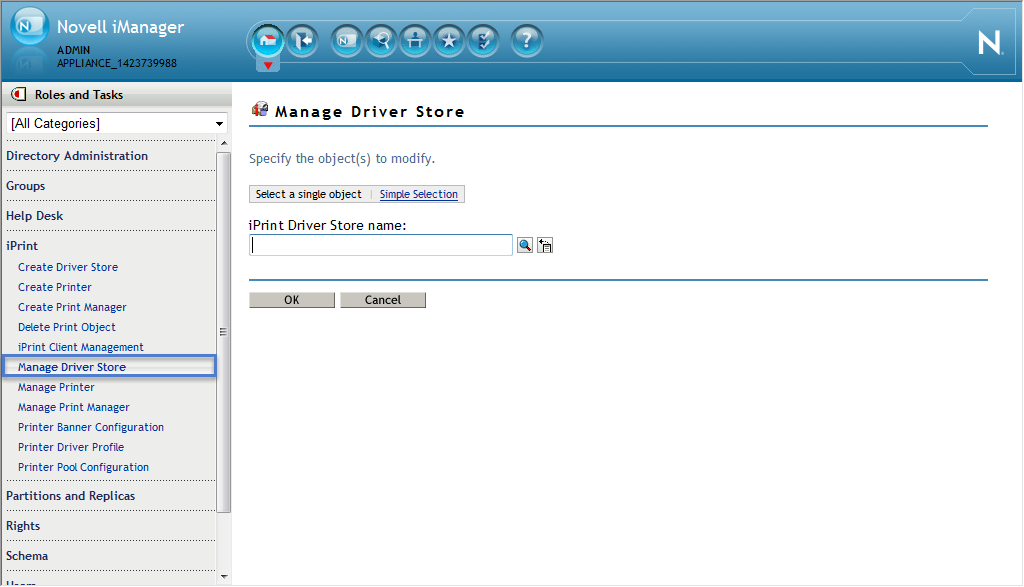Click sidebar scrollbar up arrow

click(x=224, y=144)
